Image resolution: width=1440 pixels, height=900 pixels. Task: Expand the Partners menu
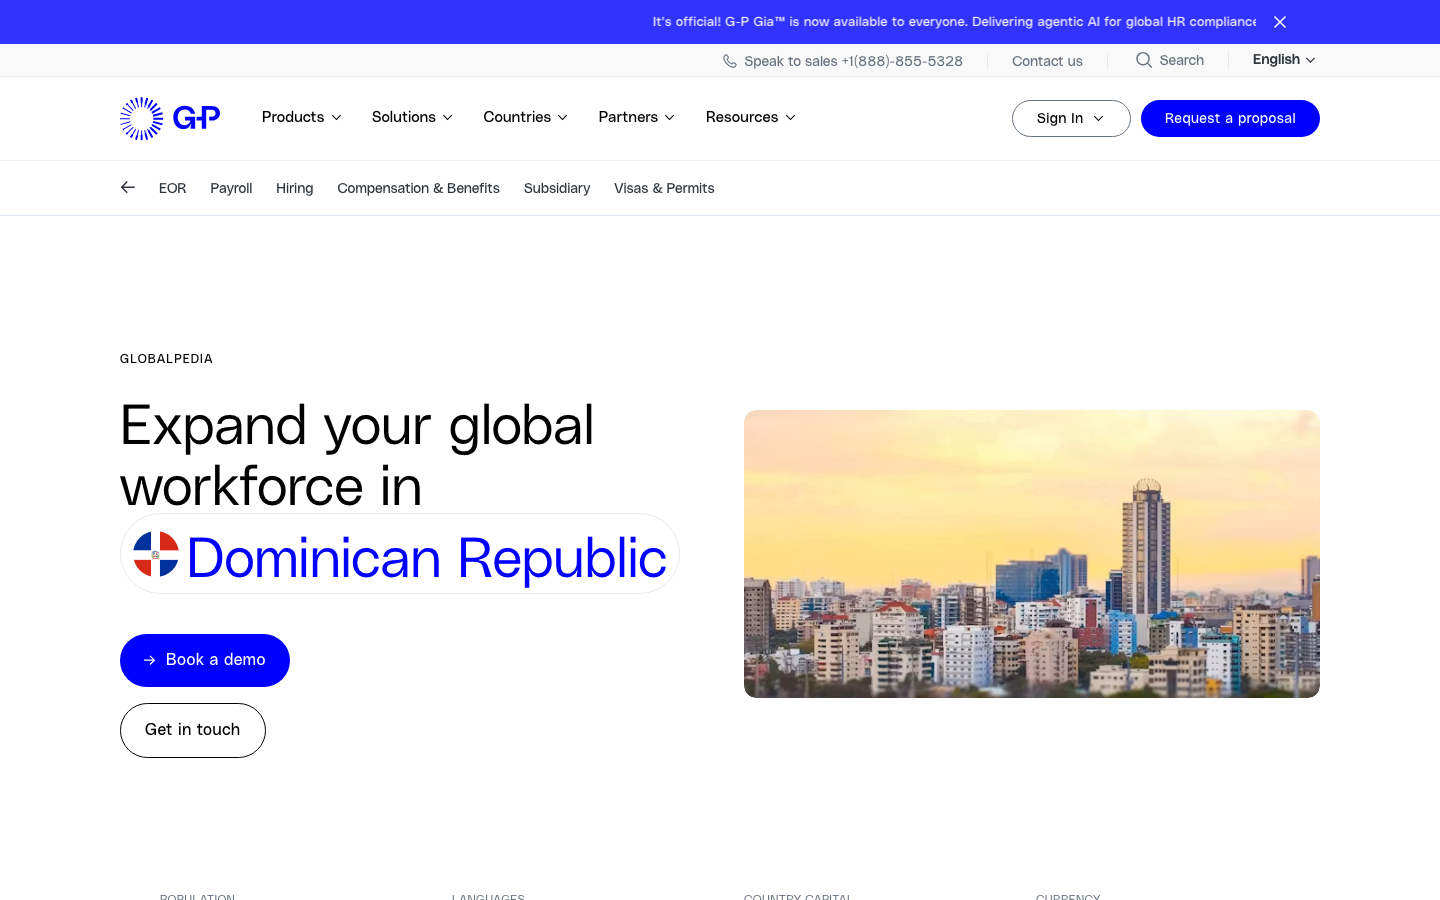637,117
